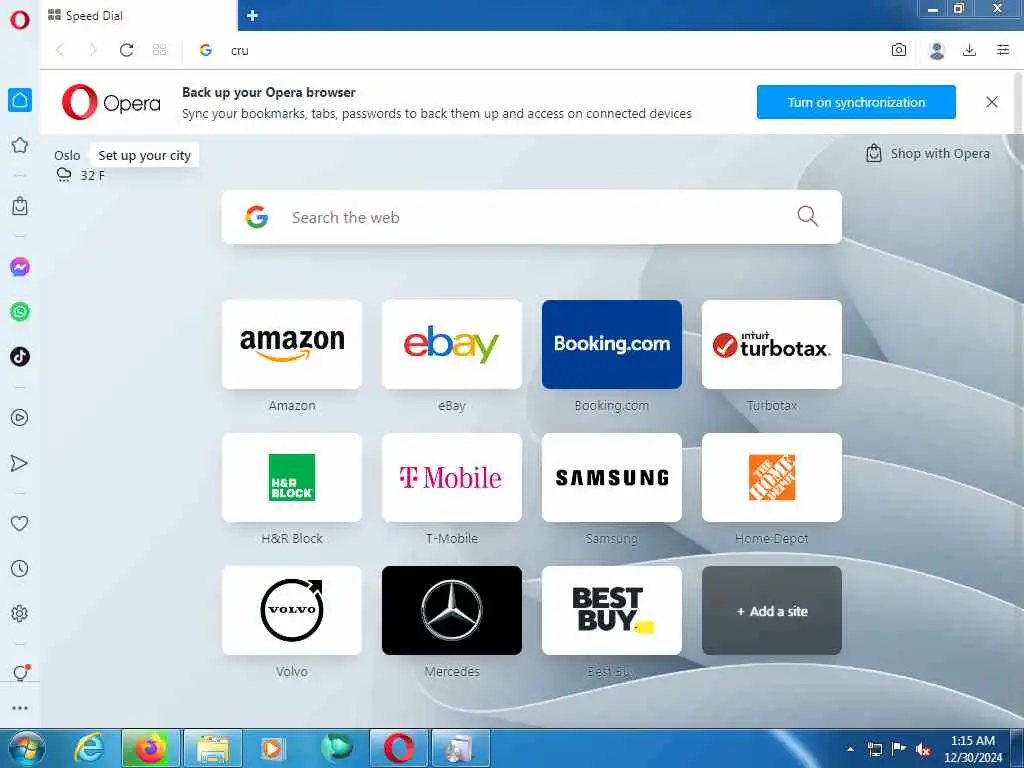Switch to the Speed Dial tab

coord(137,16)
